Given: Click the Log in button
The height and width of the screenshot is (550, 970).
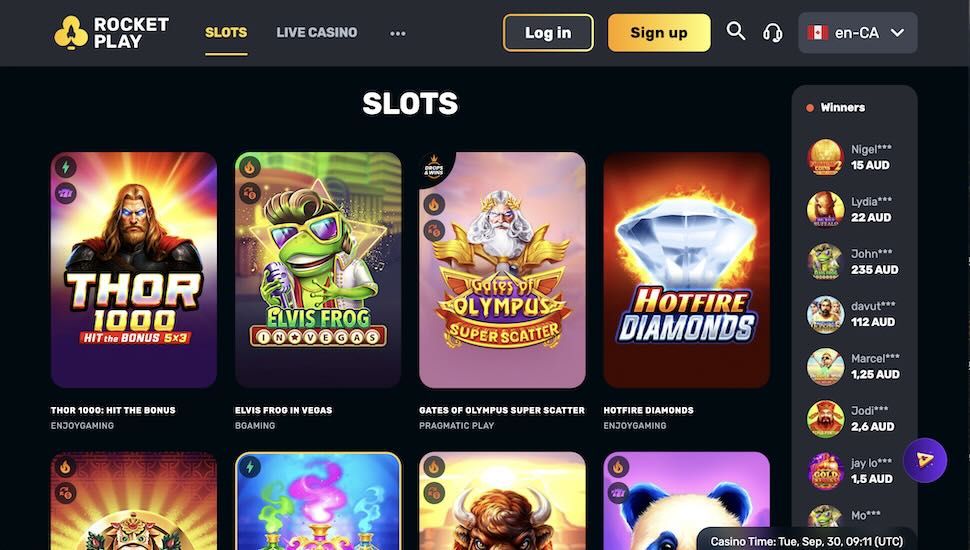Looking at the screenshot, I should (548, 33).
